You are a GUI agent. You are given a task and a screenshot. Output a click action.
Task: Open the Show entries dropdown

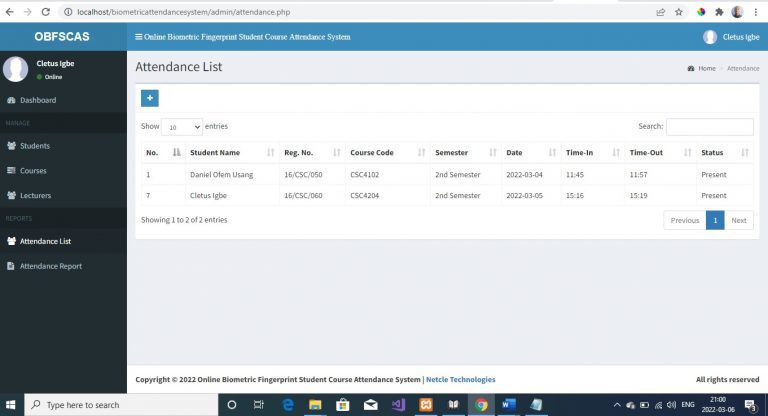pyautogui.click(x=182, y=127)
